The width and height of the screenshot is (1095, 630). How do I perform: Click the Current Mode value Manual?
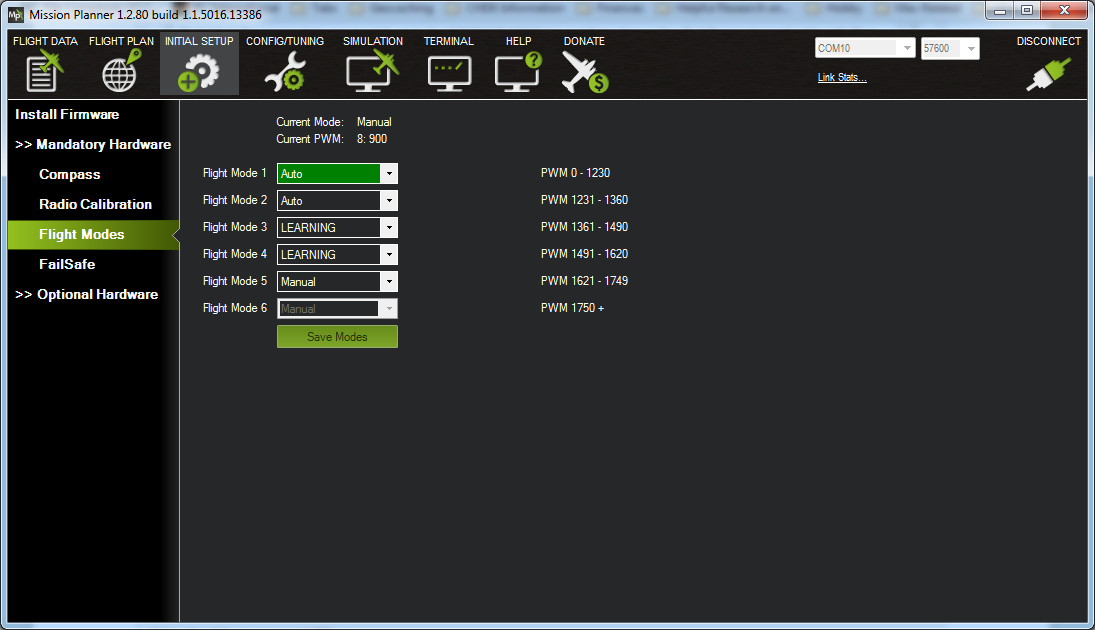pyautogui.click(x=374, y=122)
